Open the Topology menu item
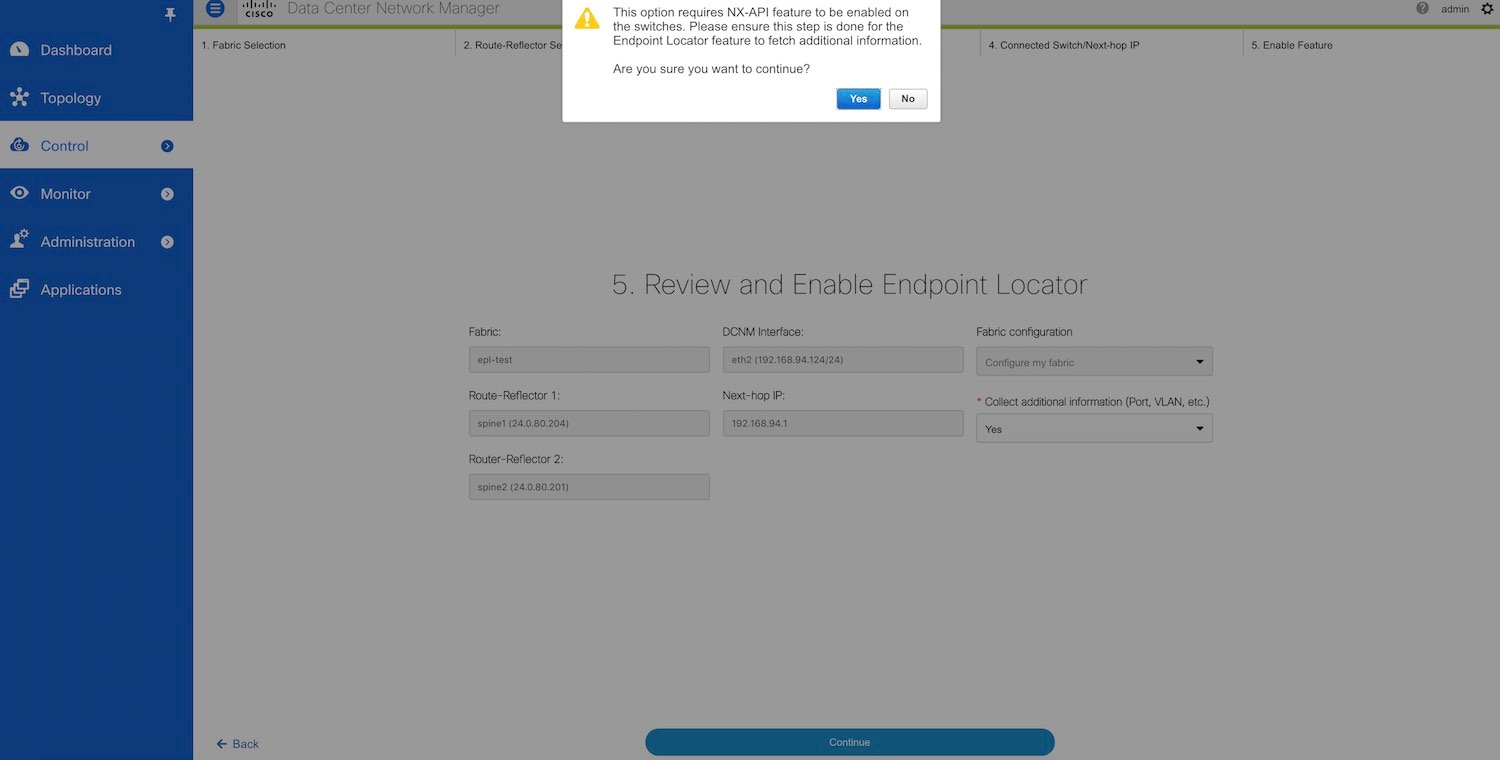The width and height of the screenshot is (1500, 760). click(96, 98)
